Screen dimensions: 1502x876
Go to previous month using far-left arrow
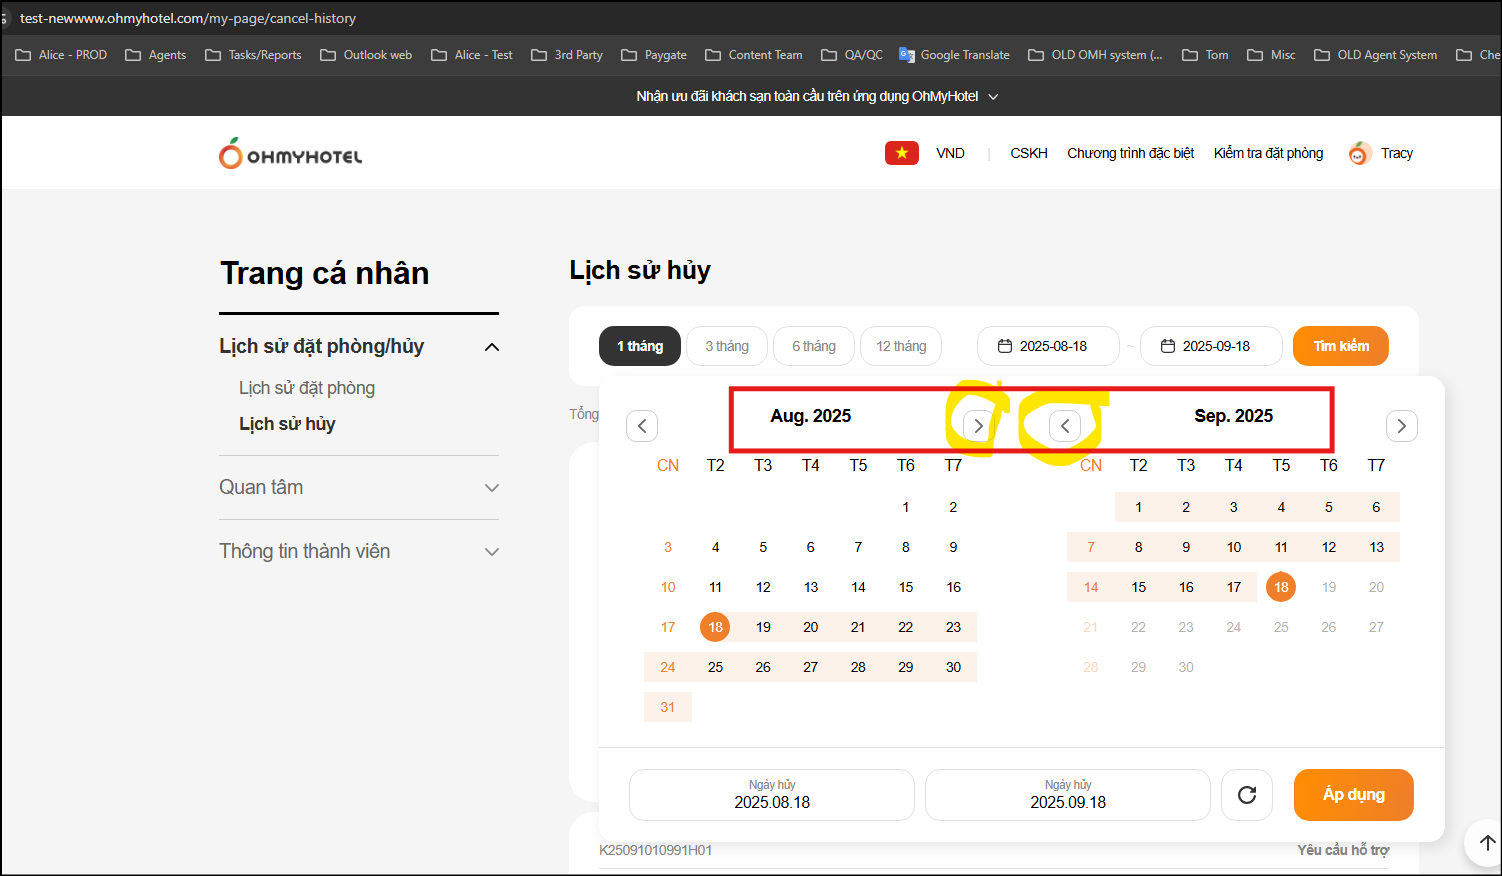[642, 426]
